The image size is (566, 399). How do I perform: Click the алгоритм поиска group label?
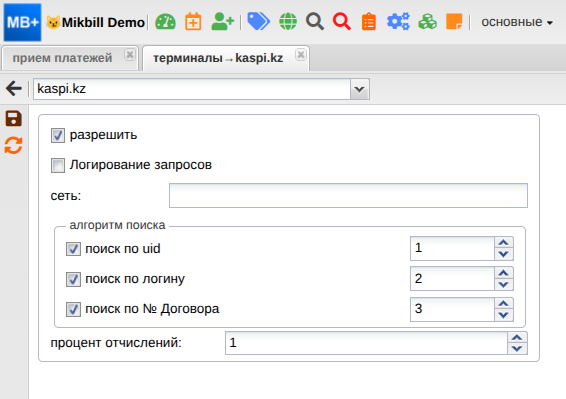click(117, 225)
